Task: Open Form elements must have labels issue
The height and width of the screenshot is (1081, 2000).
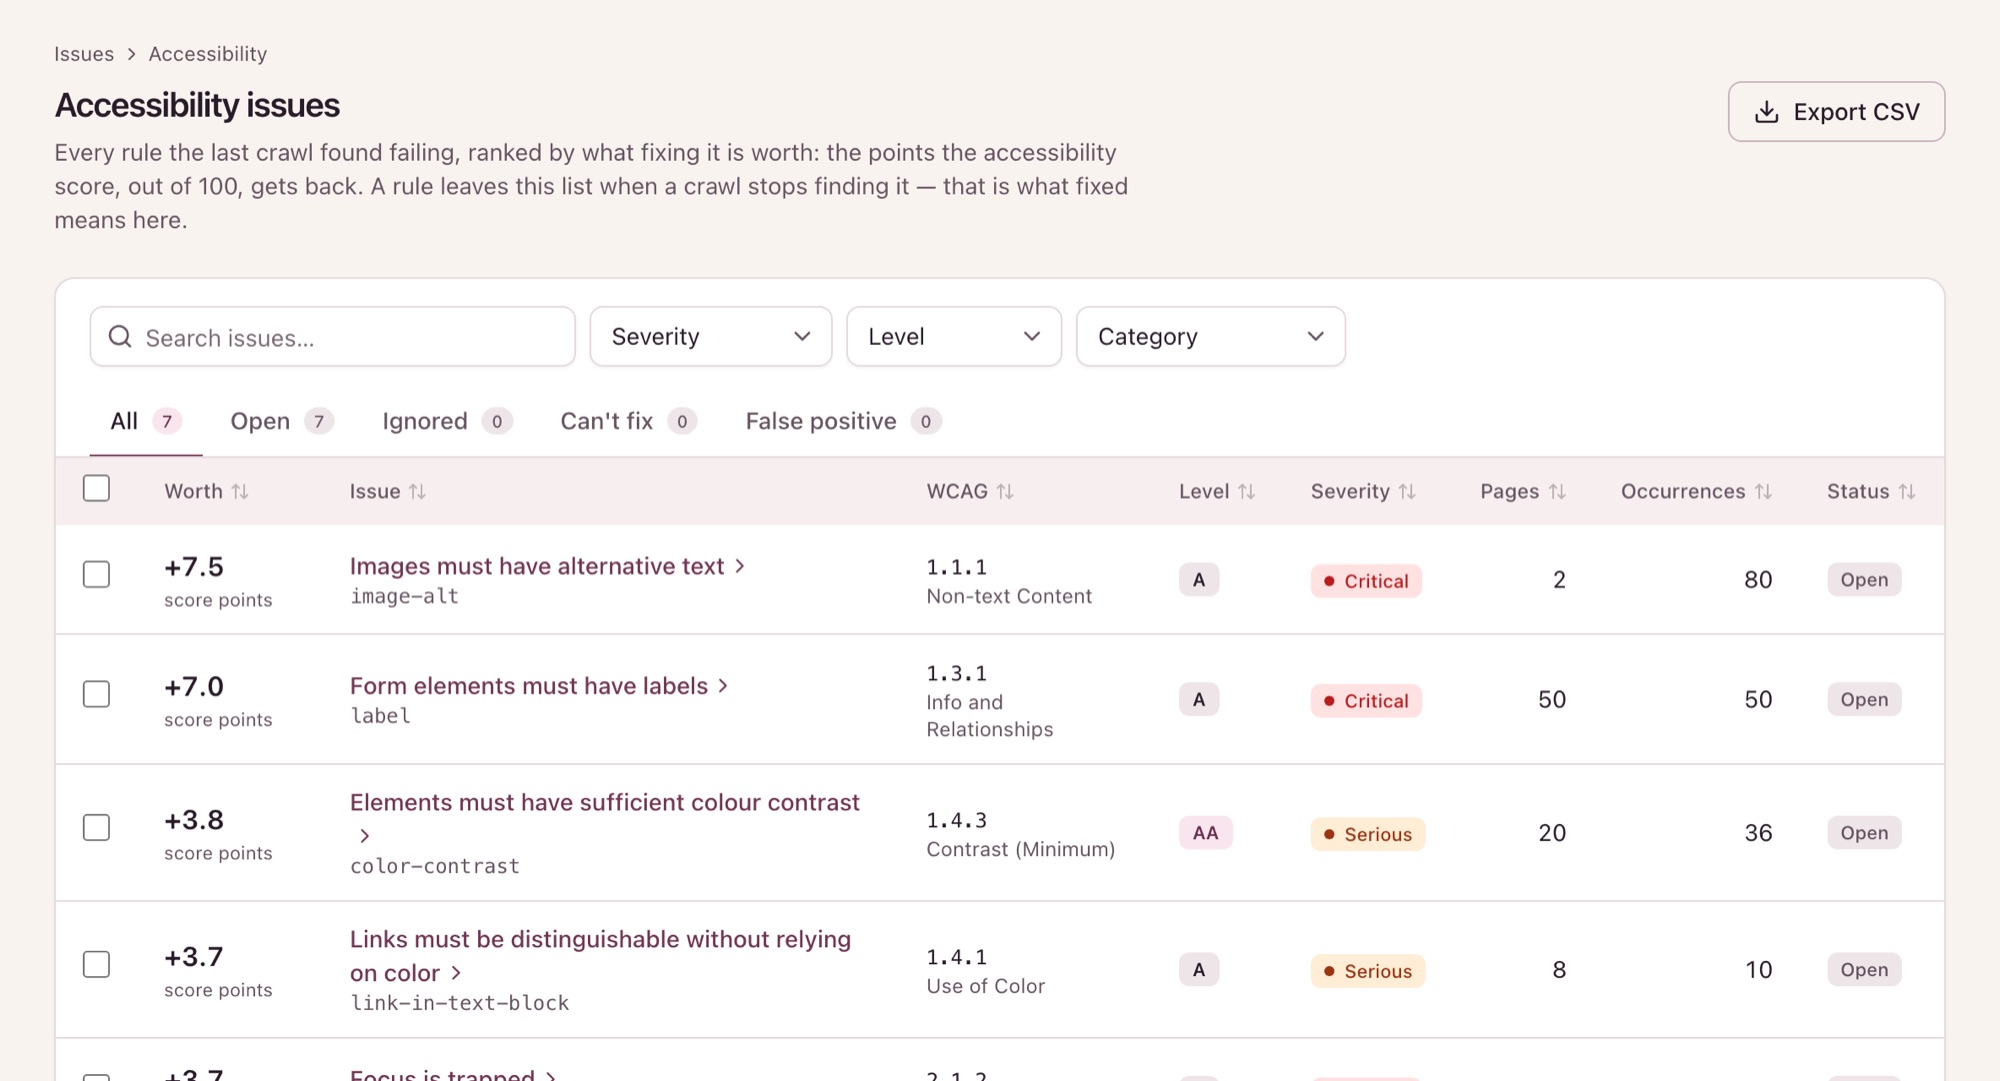Action: [x=529, y=686]
